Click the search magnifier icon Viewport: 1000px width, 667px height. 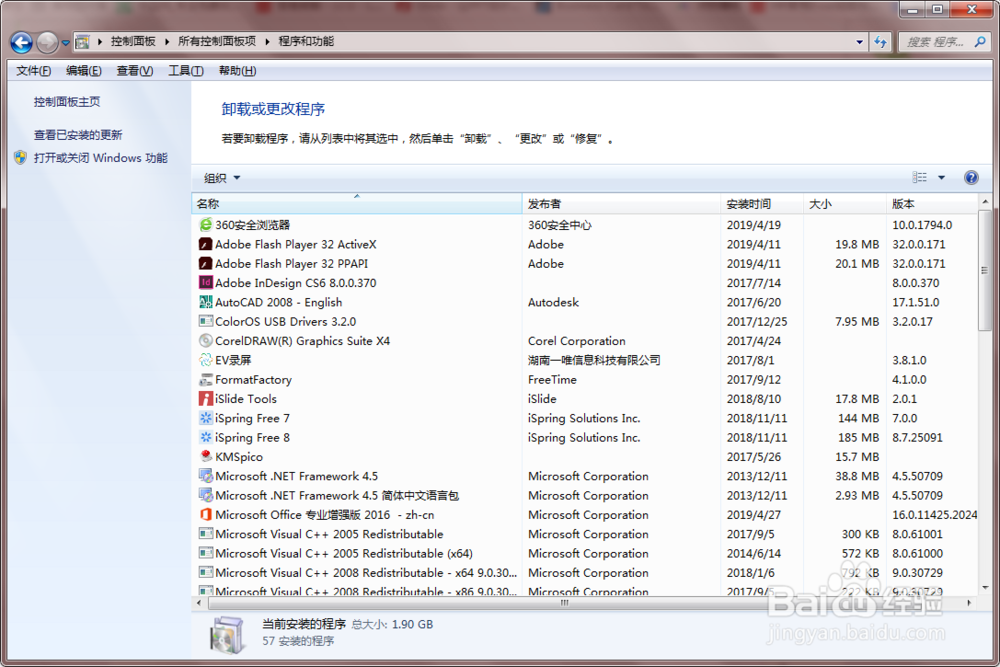tap(980, 42)
